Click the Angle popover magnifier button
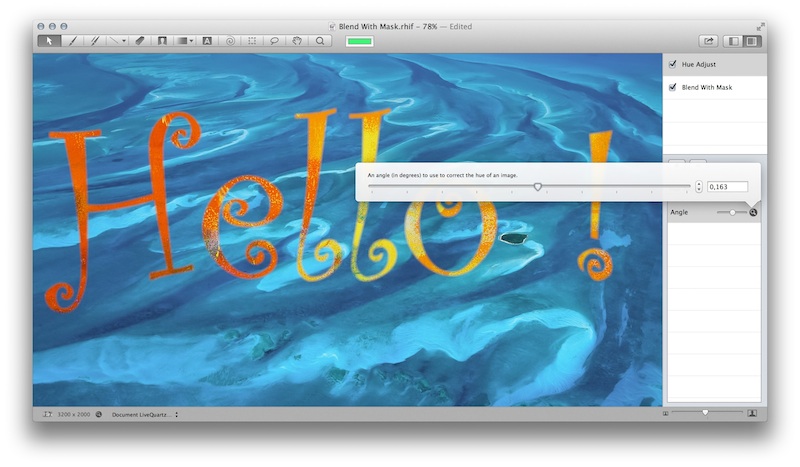800x467 pixels. tap(753, 212)
